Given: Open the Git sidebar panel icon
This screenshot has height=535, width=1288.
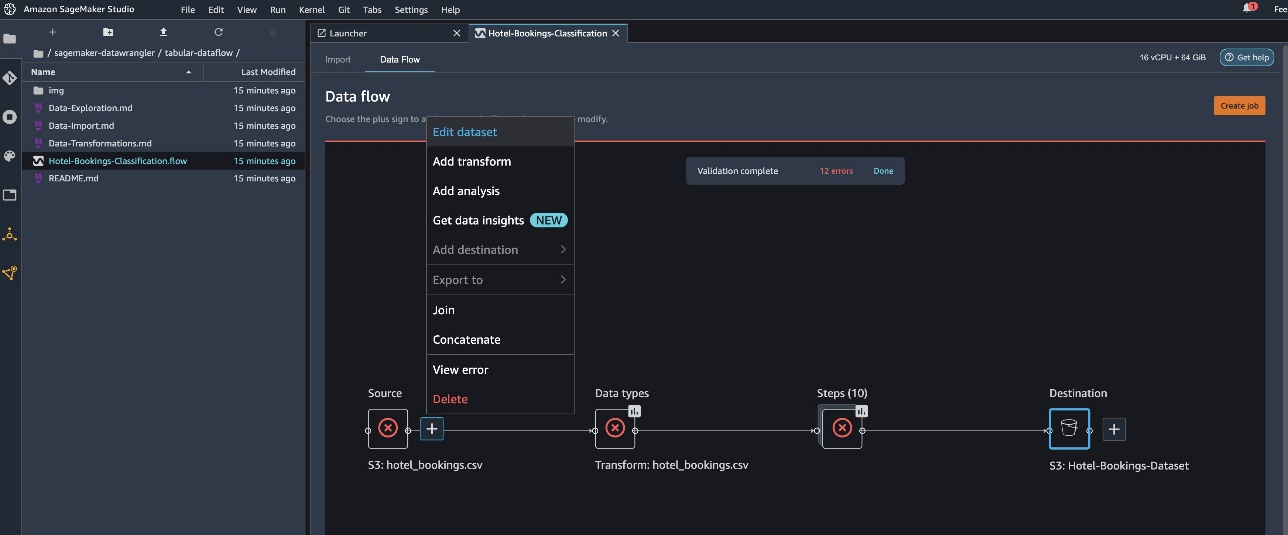Looking at the screenshot, I should coord(9,78).
